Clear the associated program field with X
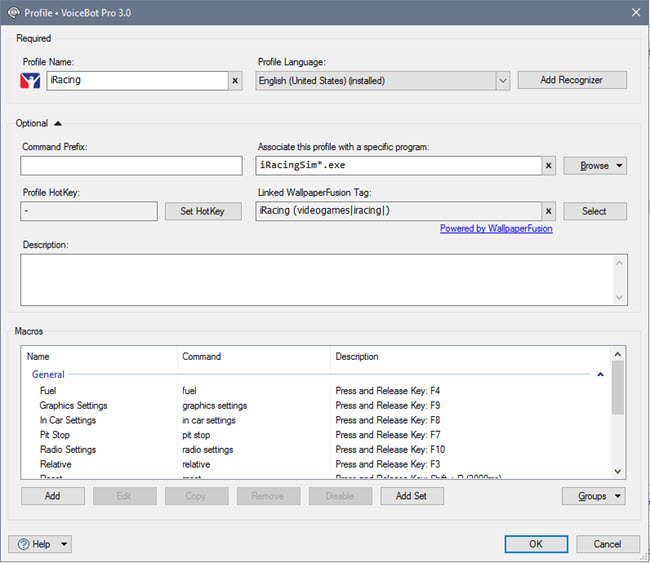This screenshot has height=563, width=650. tap(548, 165)
